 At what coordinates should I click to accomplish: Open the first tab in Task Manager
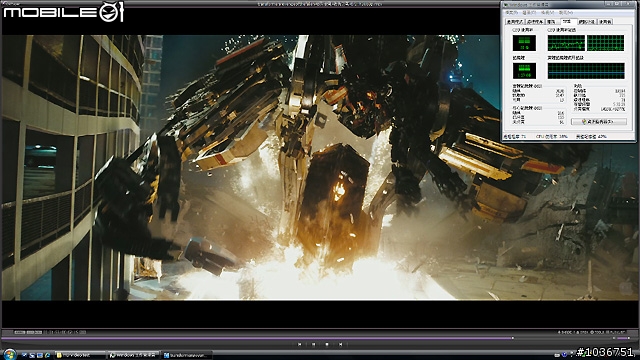click(514, 22)
